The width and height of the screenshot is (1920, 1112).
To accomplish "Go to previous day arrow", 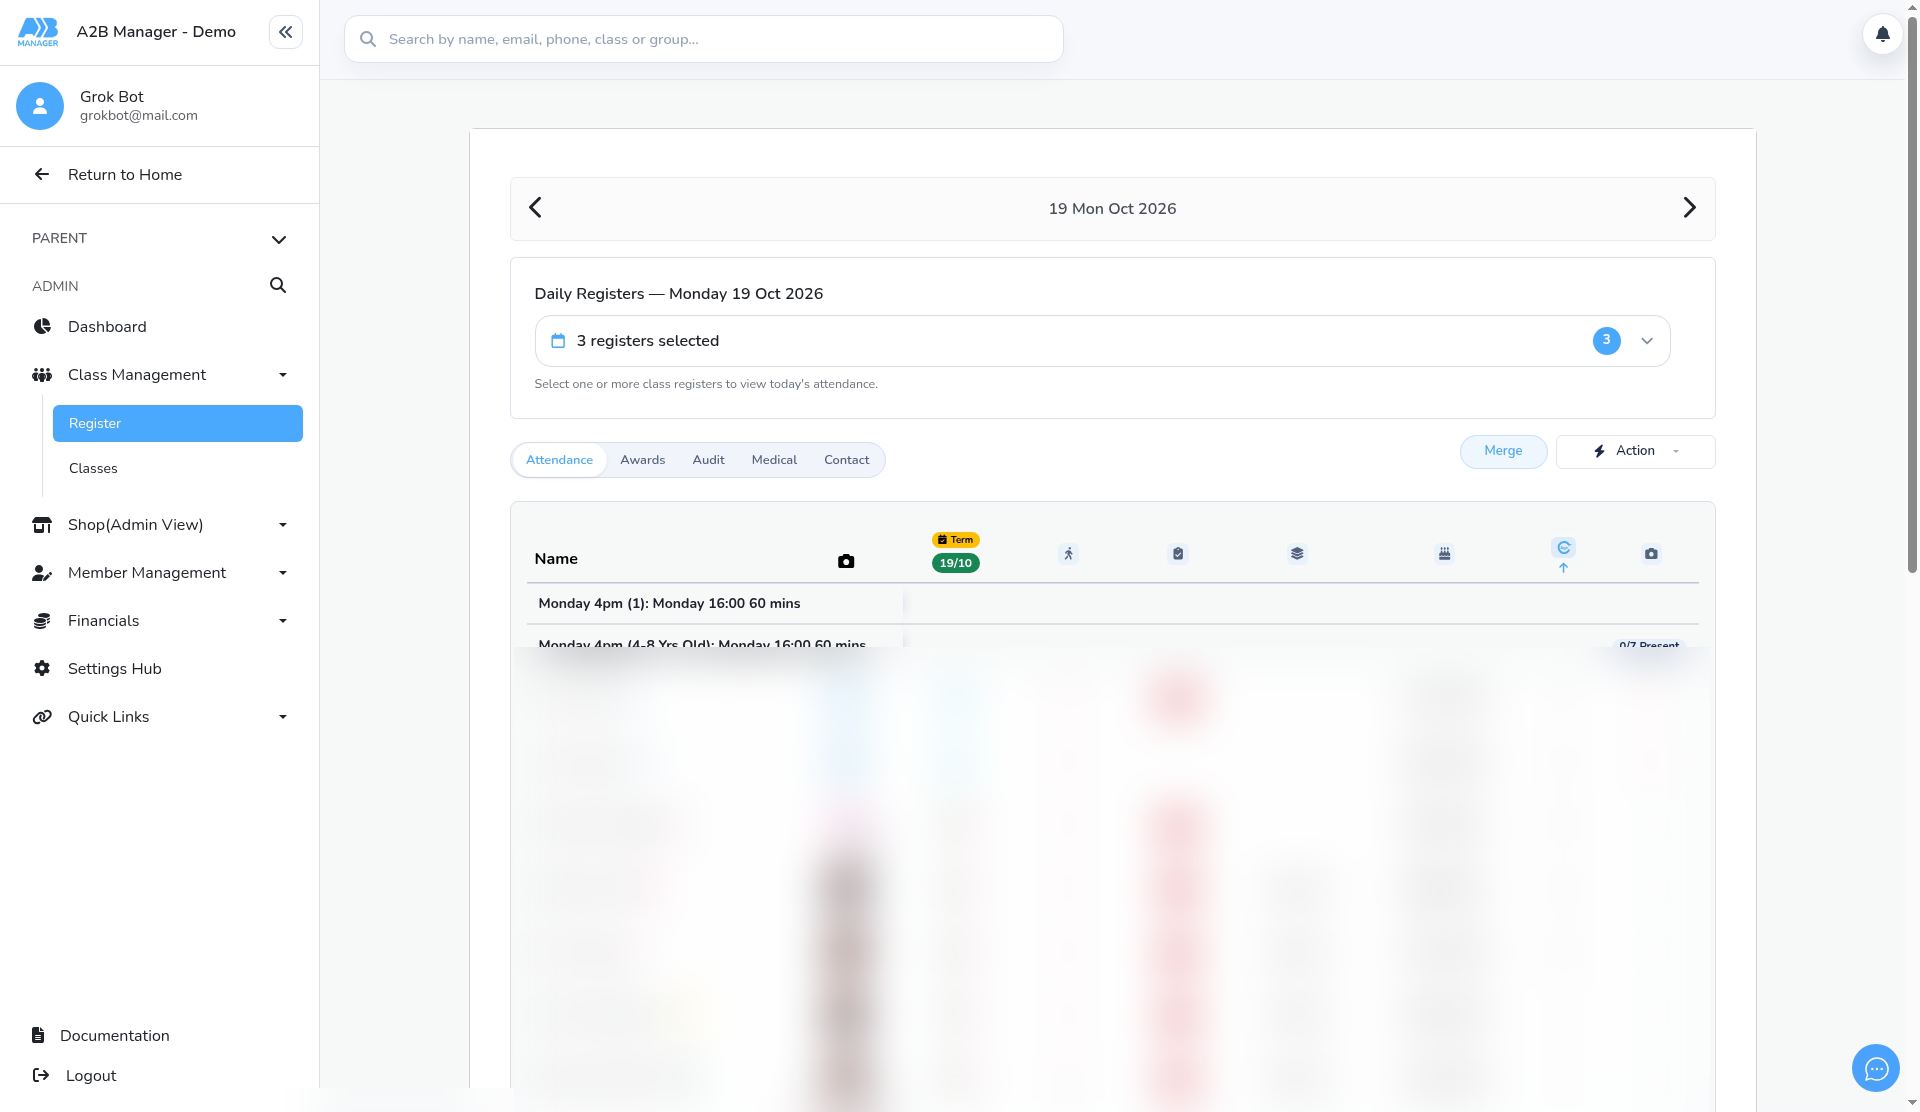I will pyautogui.click(x=535, y=208).
